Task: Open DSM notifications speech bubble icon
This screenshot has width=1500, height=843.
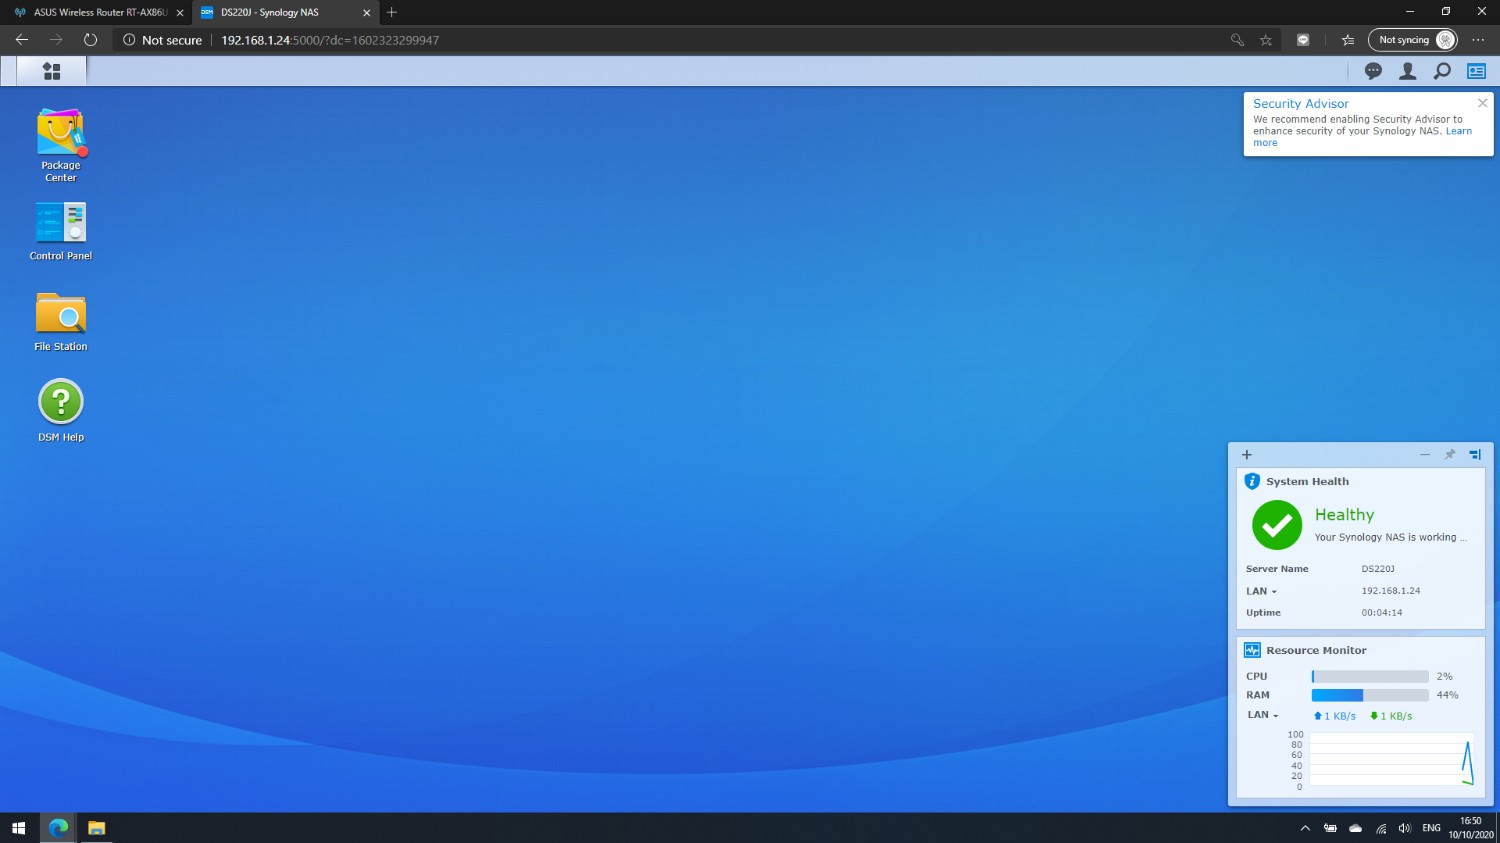Action: point(1373,71)
